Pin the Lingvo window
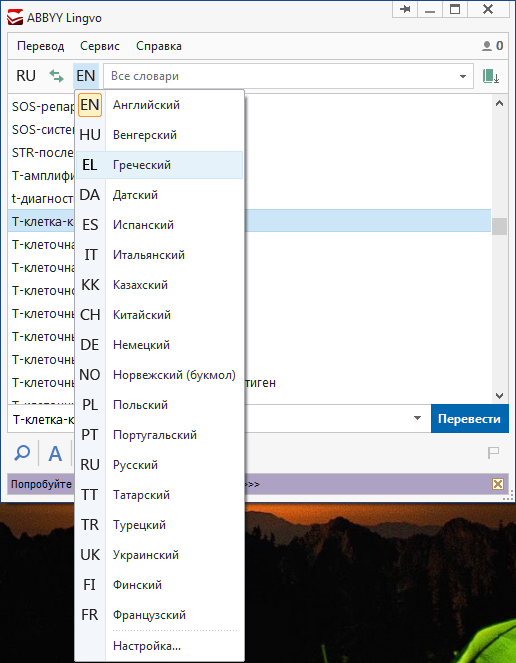516x663 pixels. [x=405, y=9]
